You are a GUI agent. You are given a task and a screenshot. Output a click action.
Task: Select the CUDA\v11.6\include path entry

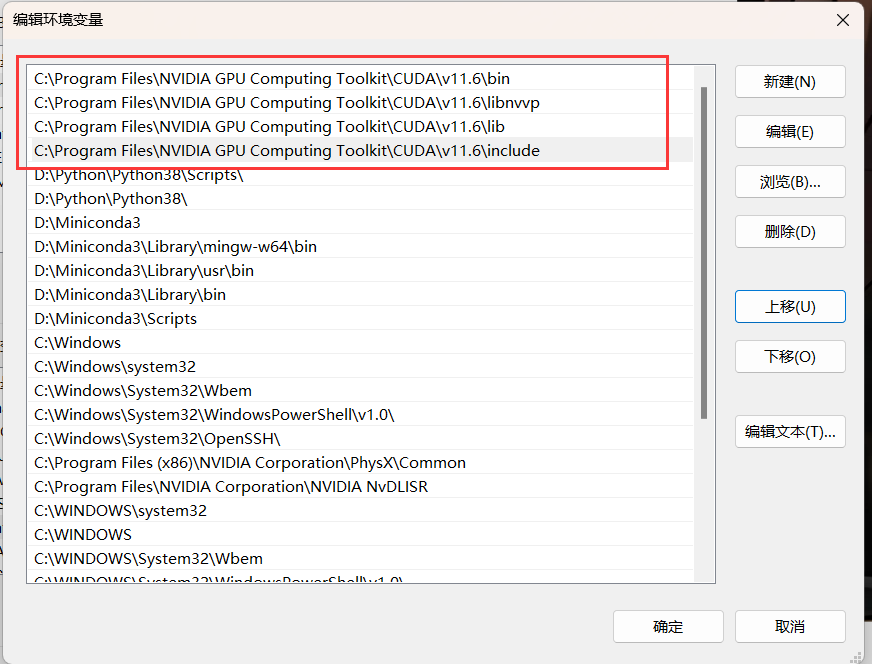click(362, 150)
